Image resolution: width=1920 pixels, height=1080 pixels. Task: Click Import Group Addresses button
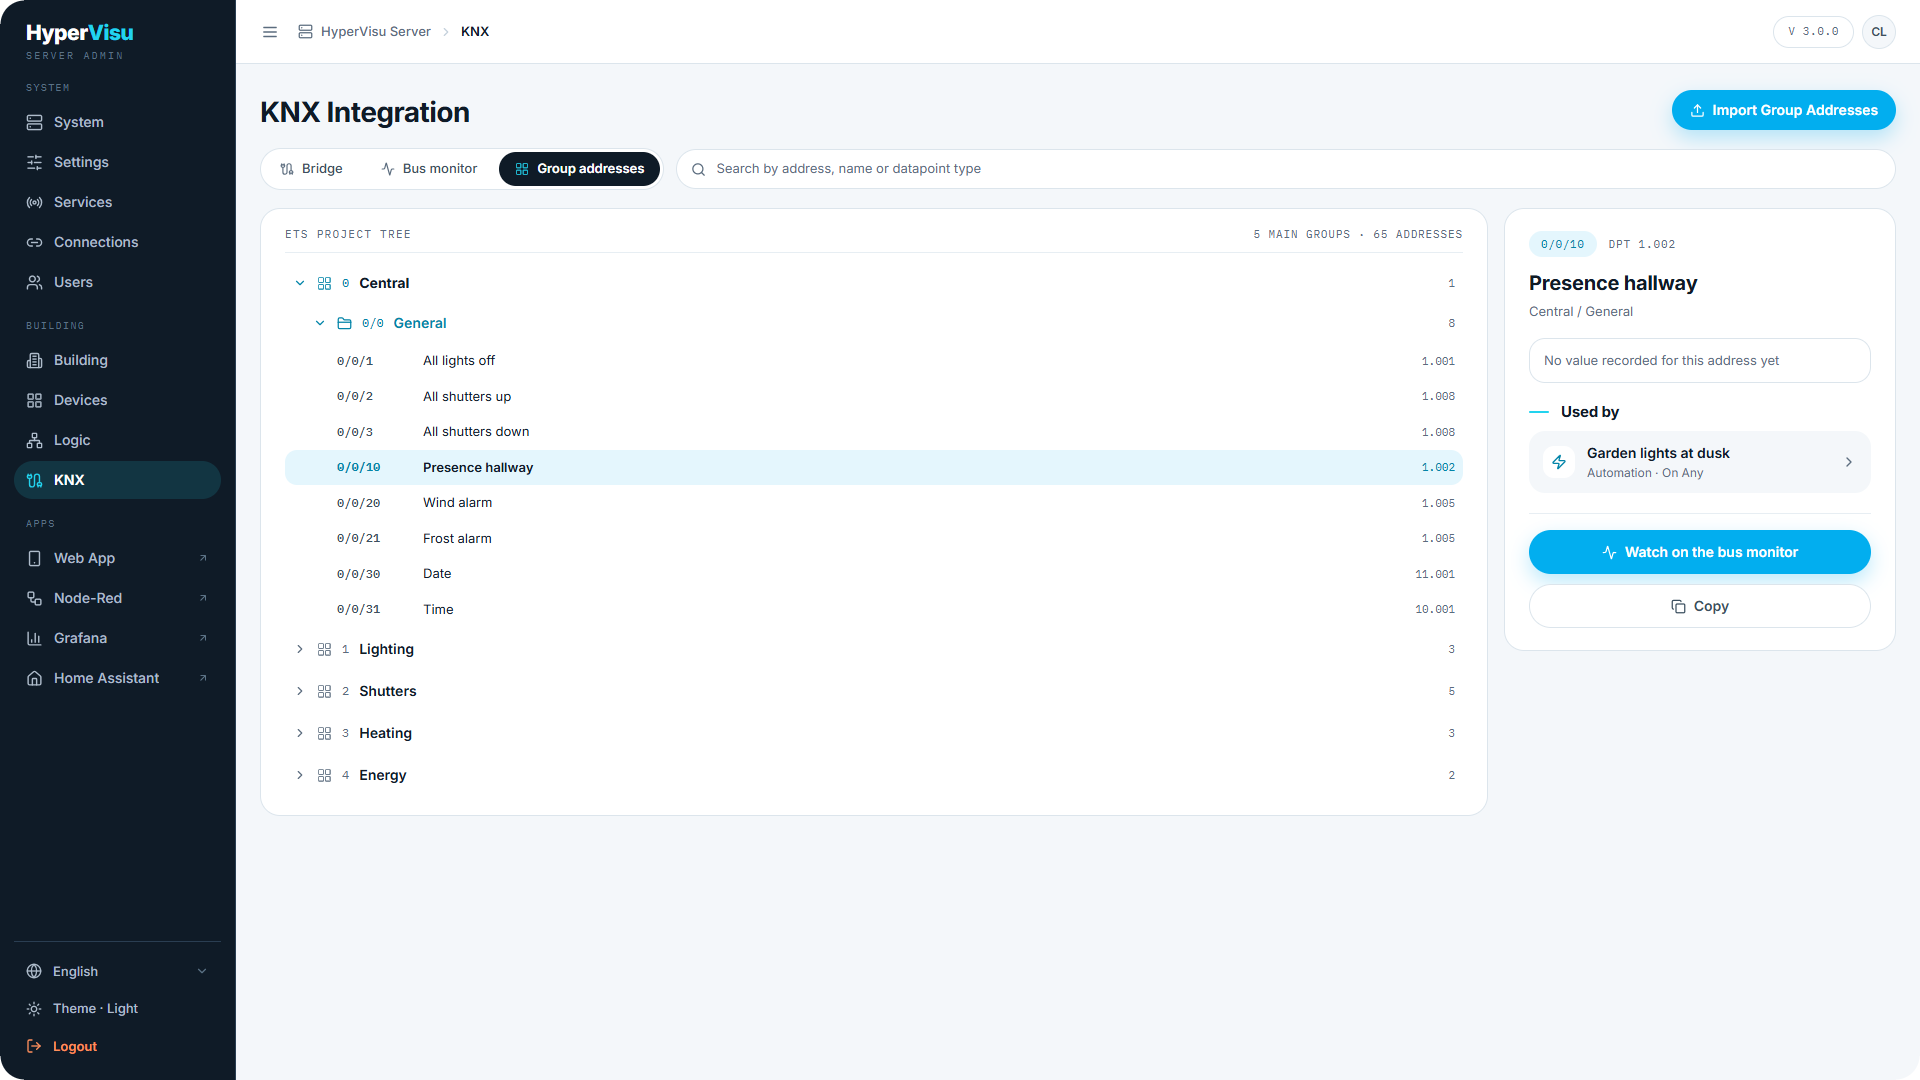point(1783,110)
